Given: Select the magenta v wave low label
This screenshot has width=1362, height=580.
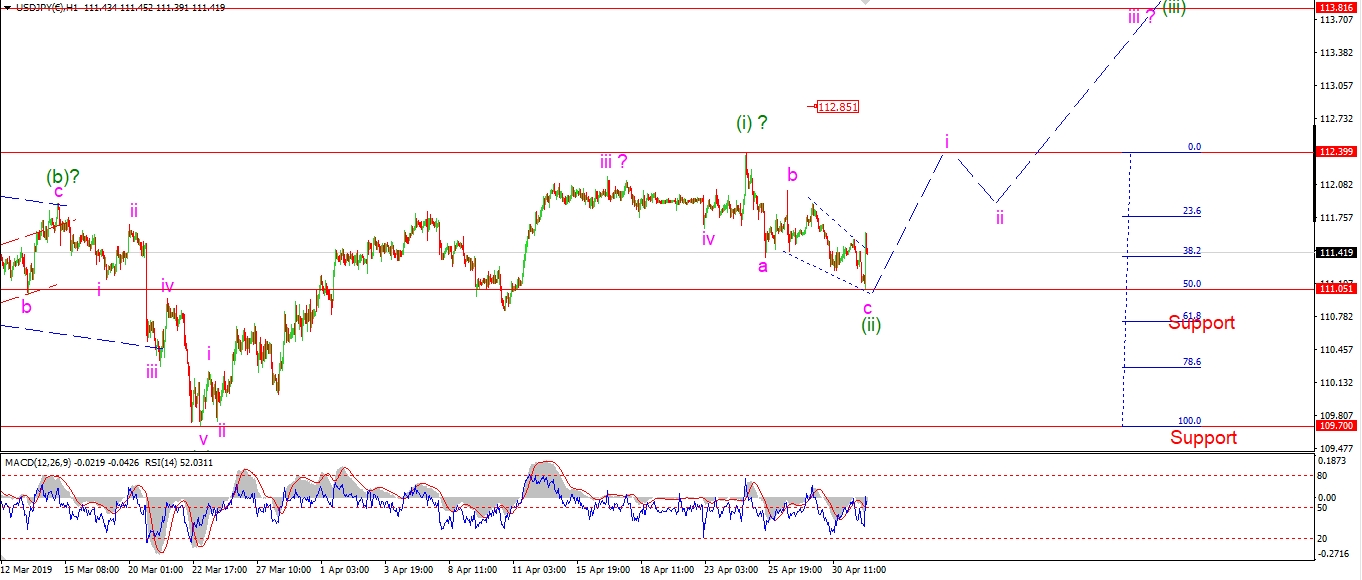Looking at the screenshot, I should pos(203,438).
